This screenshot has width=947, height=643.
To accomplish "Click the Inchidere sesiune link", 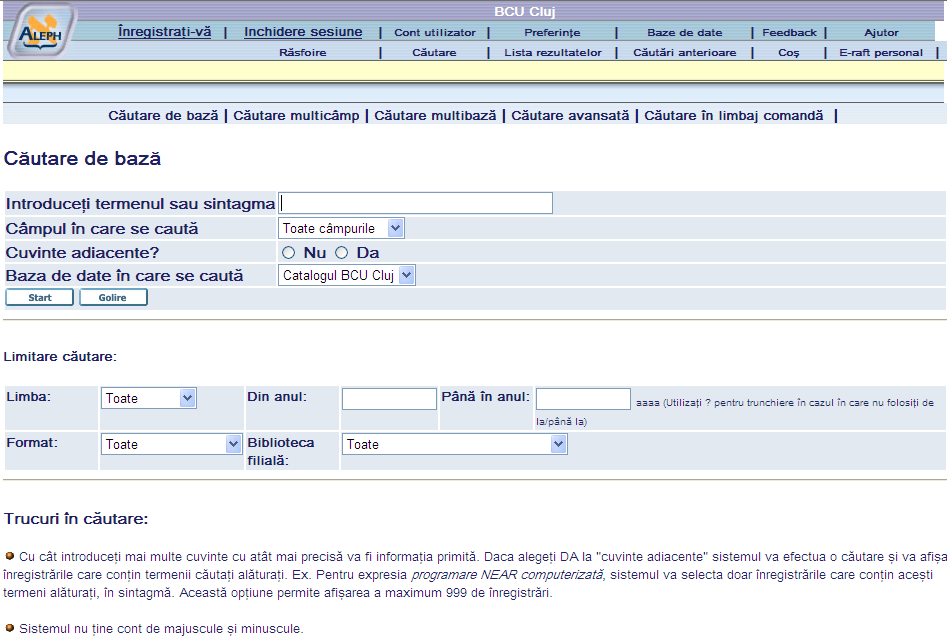I will point(303,32).
